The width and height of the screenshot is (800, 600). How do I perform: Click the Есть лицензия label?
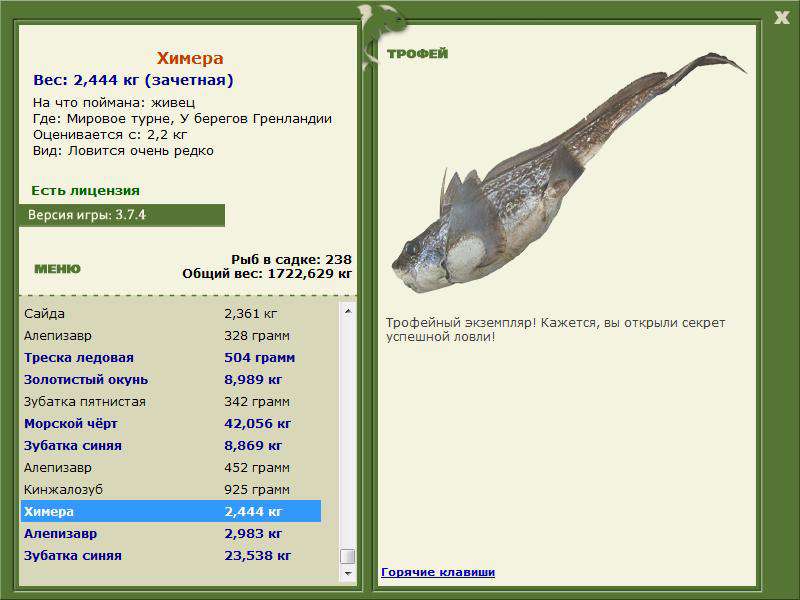(86, 190)
